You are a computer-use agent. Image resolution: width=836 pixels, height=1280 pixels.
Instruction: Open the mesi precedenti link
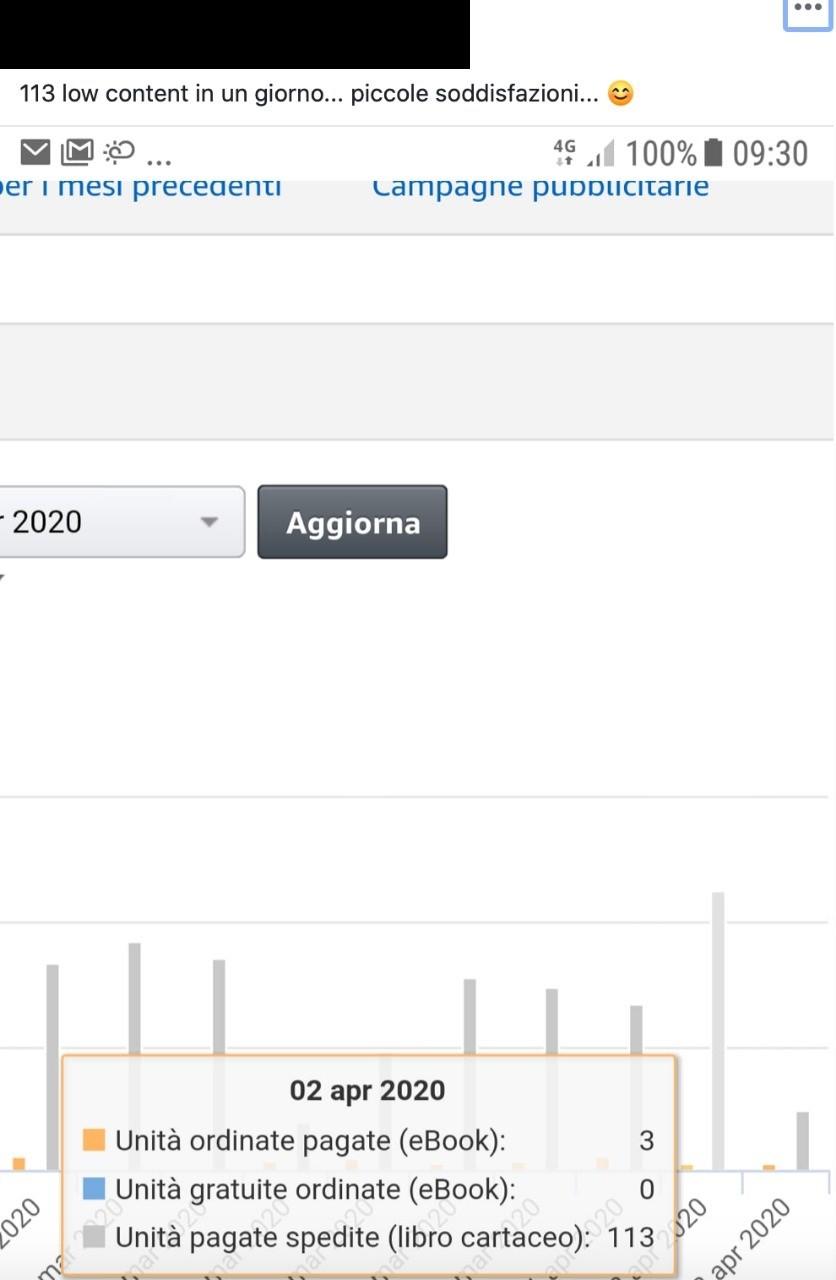point(140,186)
